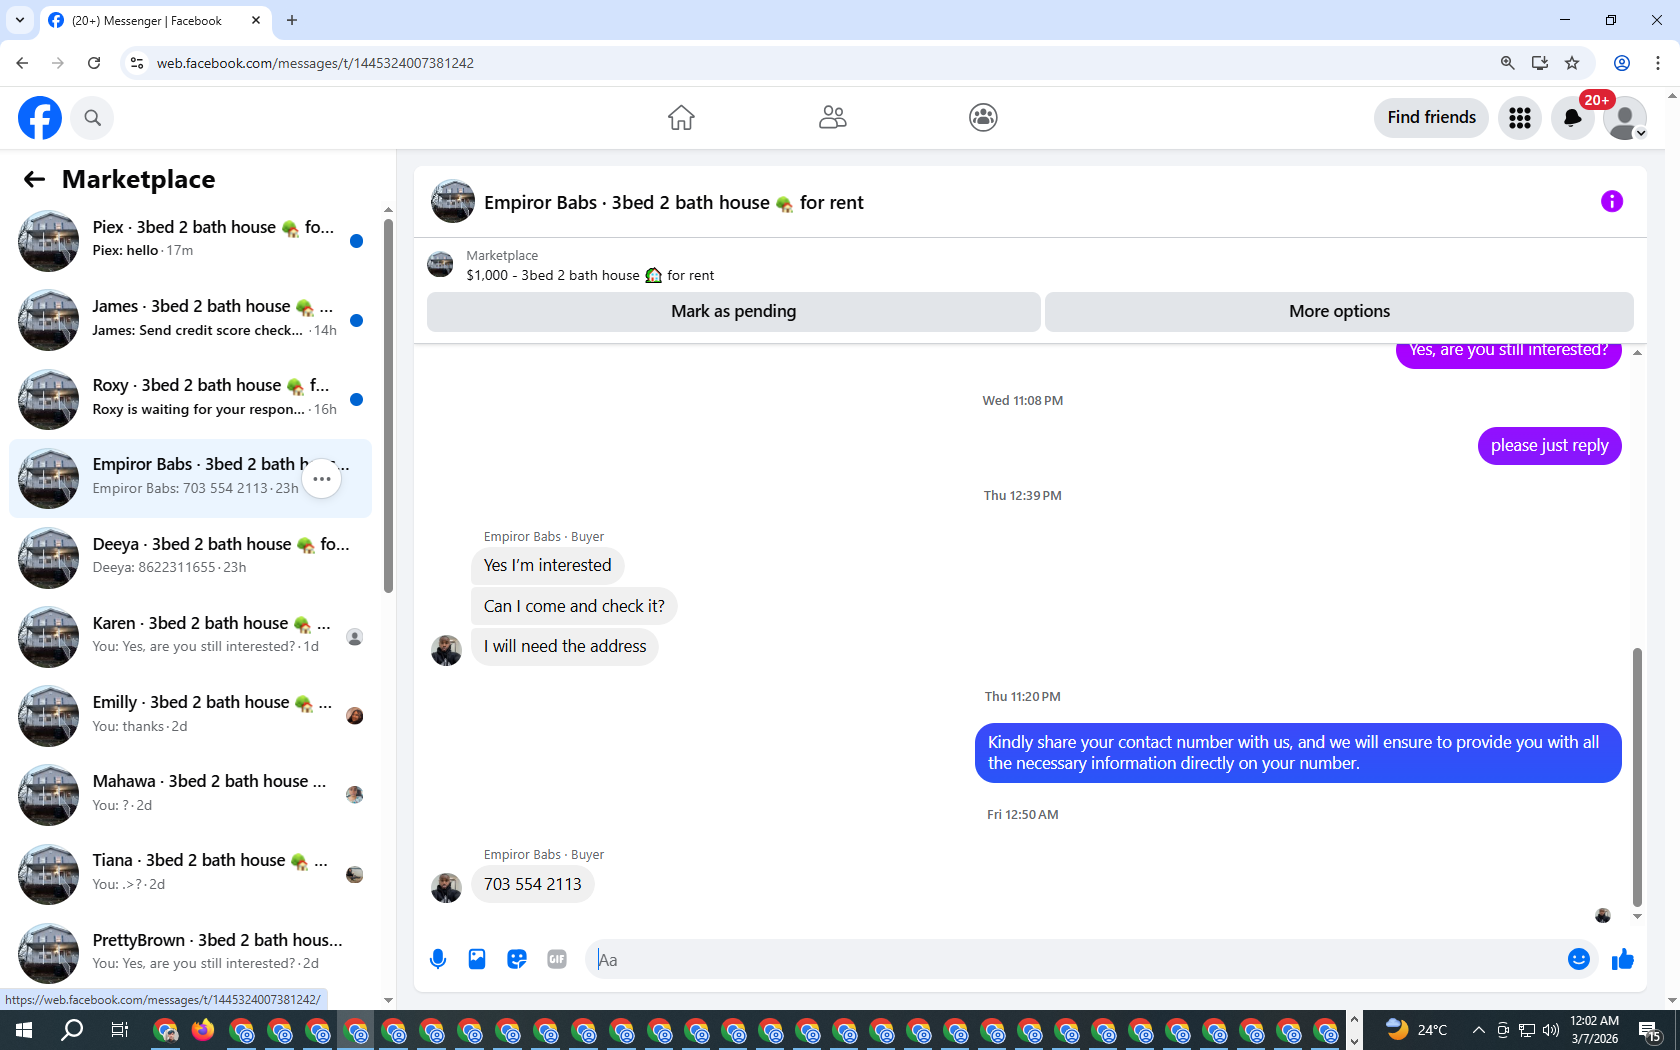The width and height of the screenshot is (1680, 1050).
Task: Open the install app icon in address bar
Action: tap(1540, 63)
